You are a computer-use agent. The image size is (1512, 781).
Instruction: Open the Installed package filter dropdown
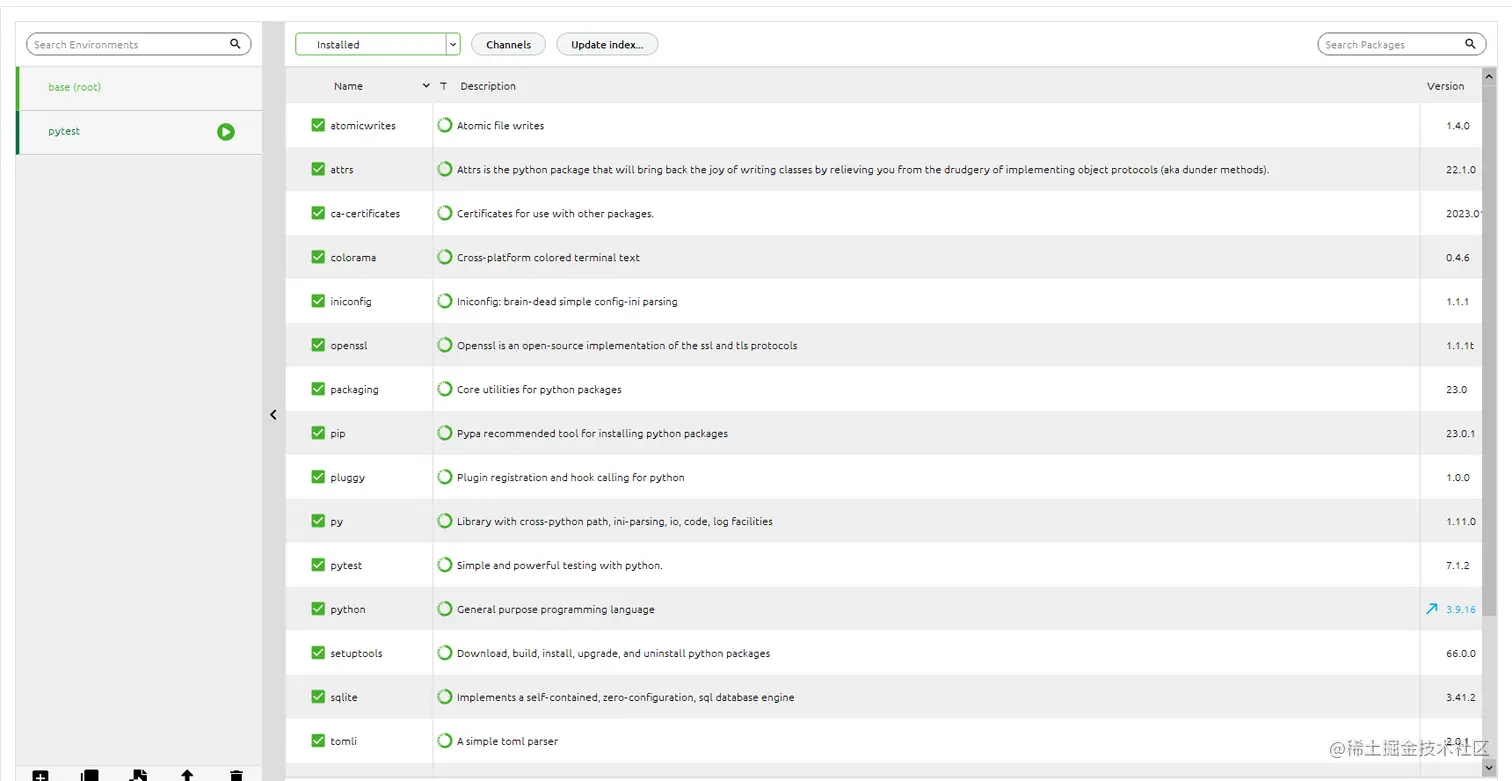coord(377,44)
